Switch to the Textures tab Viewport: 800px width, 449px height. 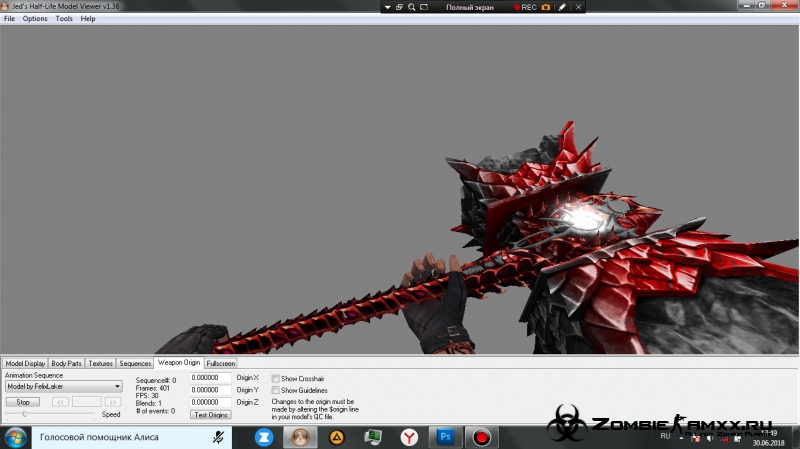tap(101, 363)
